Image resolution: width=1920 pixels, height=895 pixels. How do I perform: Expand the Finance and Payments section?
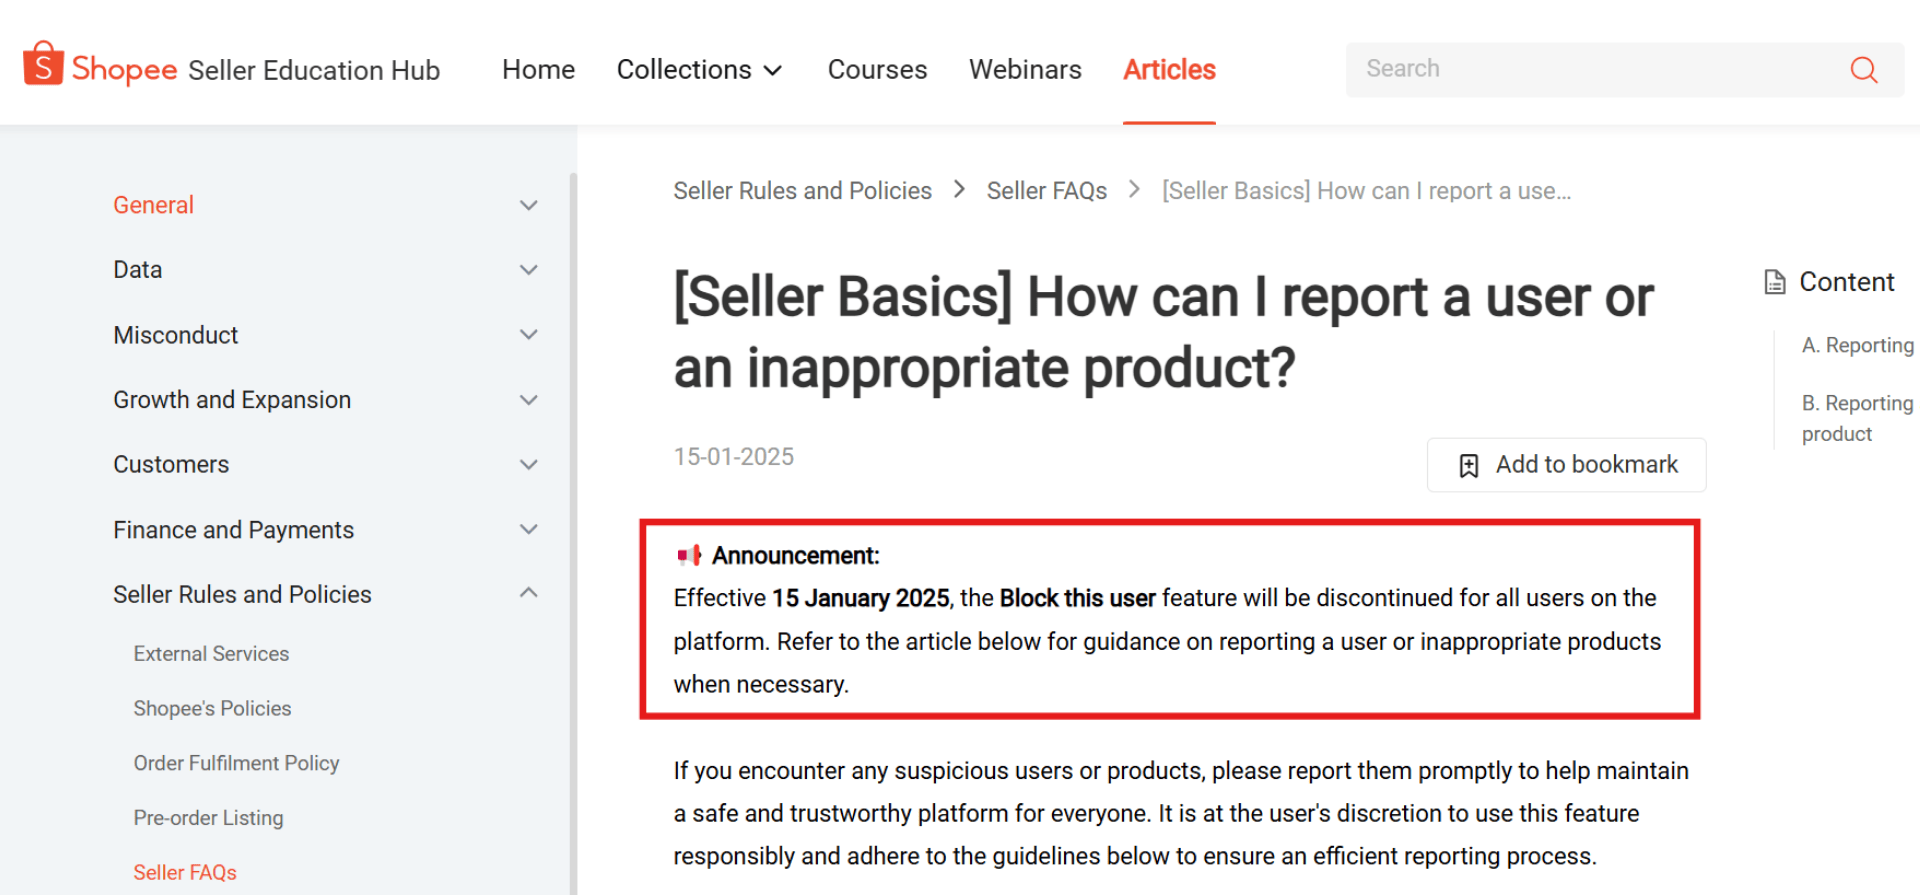click(528, 529)
